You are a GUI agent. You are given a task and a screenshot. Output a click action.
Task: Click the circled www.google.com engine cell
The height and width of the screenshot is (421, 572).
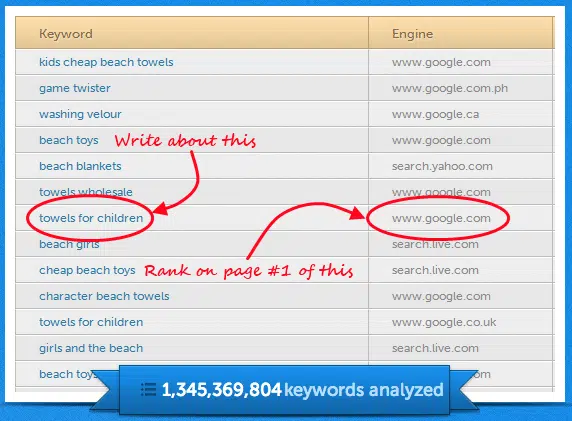[441, 219]
